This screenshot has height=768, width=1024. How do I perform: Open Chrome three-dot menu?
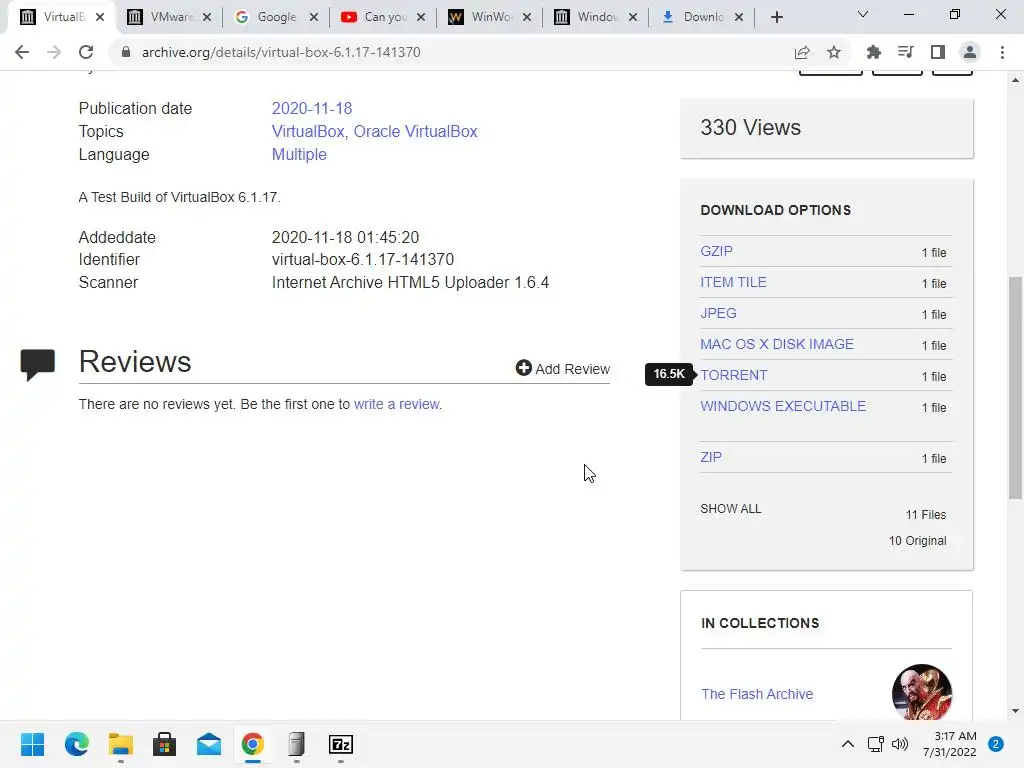point(1002,52)
